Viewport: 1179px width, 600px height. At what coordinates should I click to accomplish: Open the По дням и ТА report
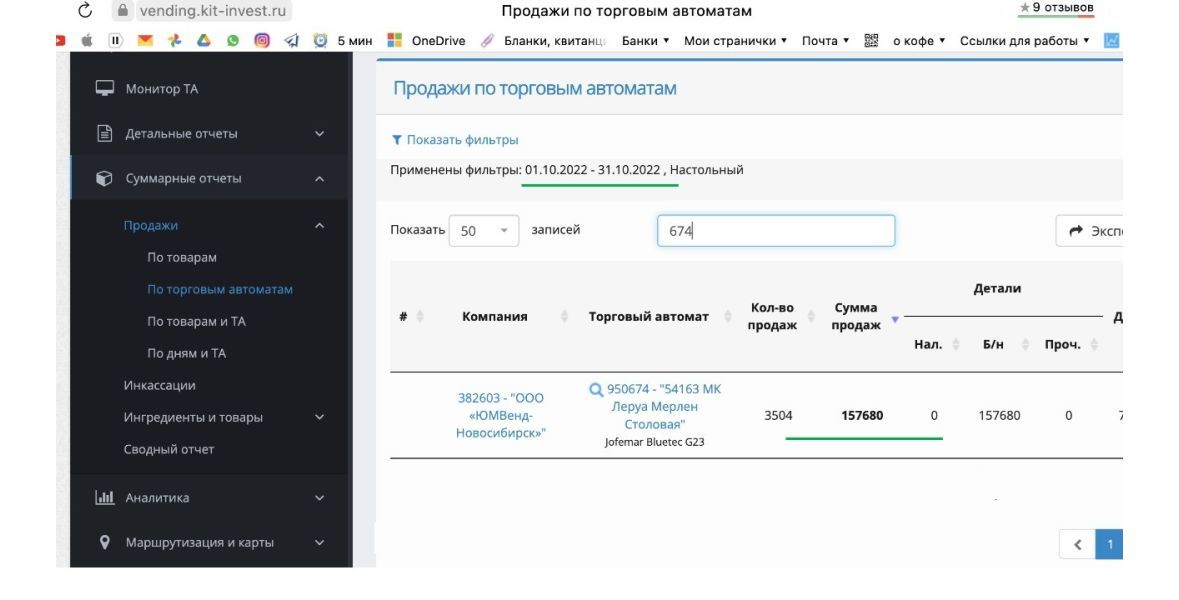tap(186, 353)
